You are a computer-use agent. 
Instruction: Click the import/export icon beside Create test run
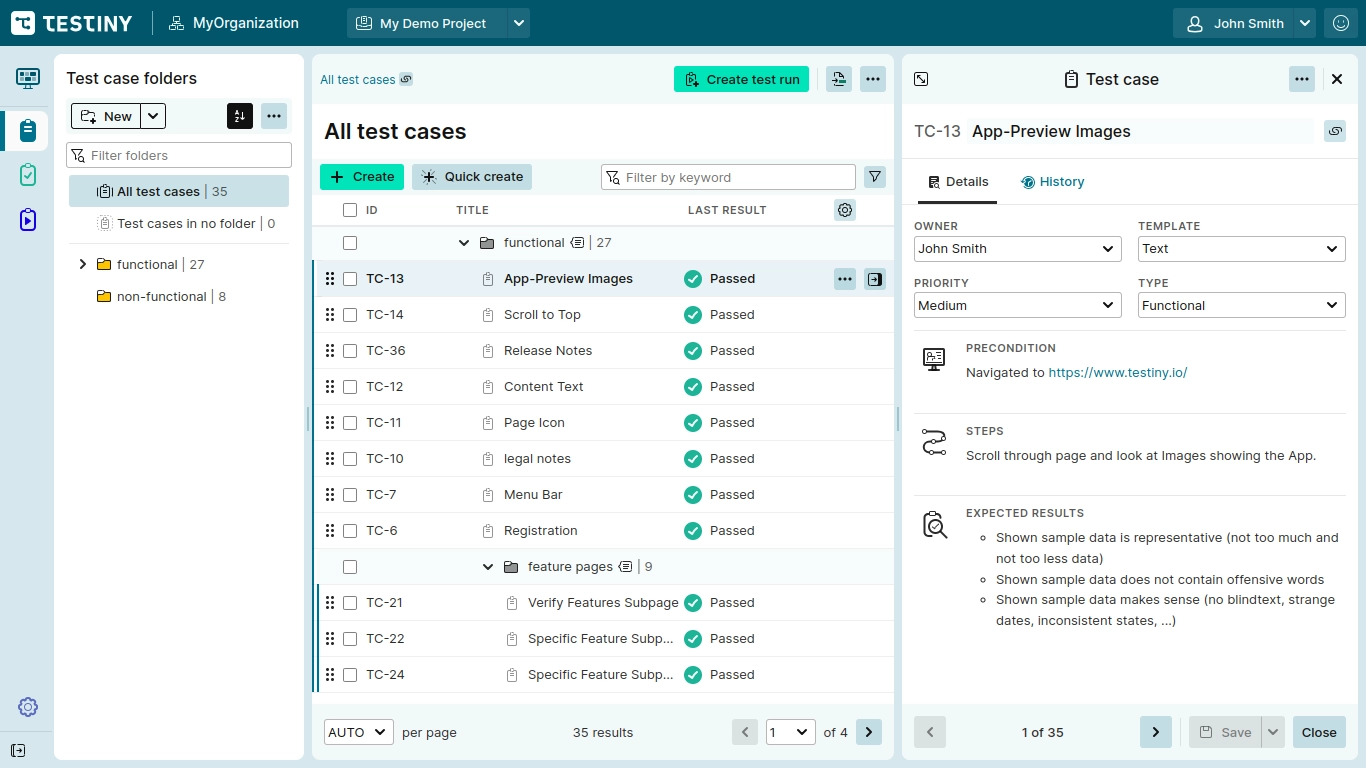839,79
